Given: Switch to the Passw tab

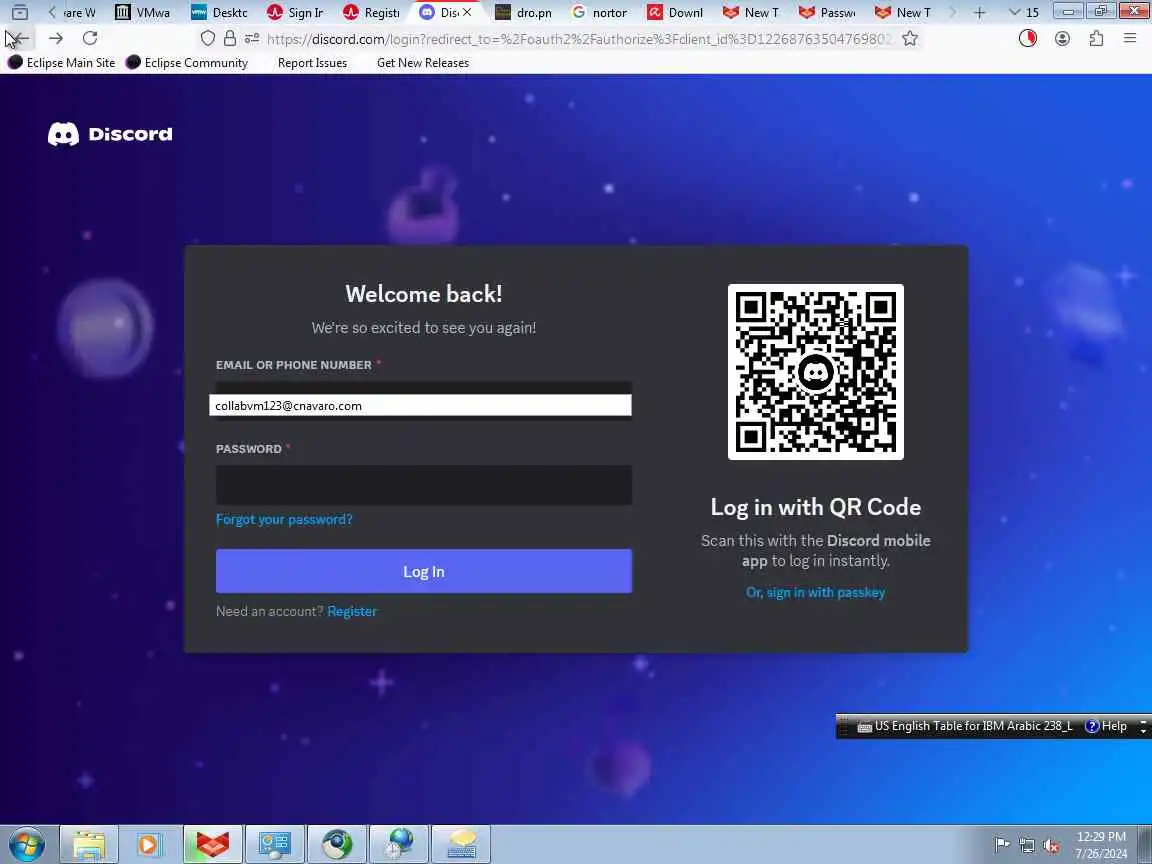Looking at the screenshot, I should 828,12.
